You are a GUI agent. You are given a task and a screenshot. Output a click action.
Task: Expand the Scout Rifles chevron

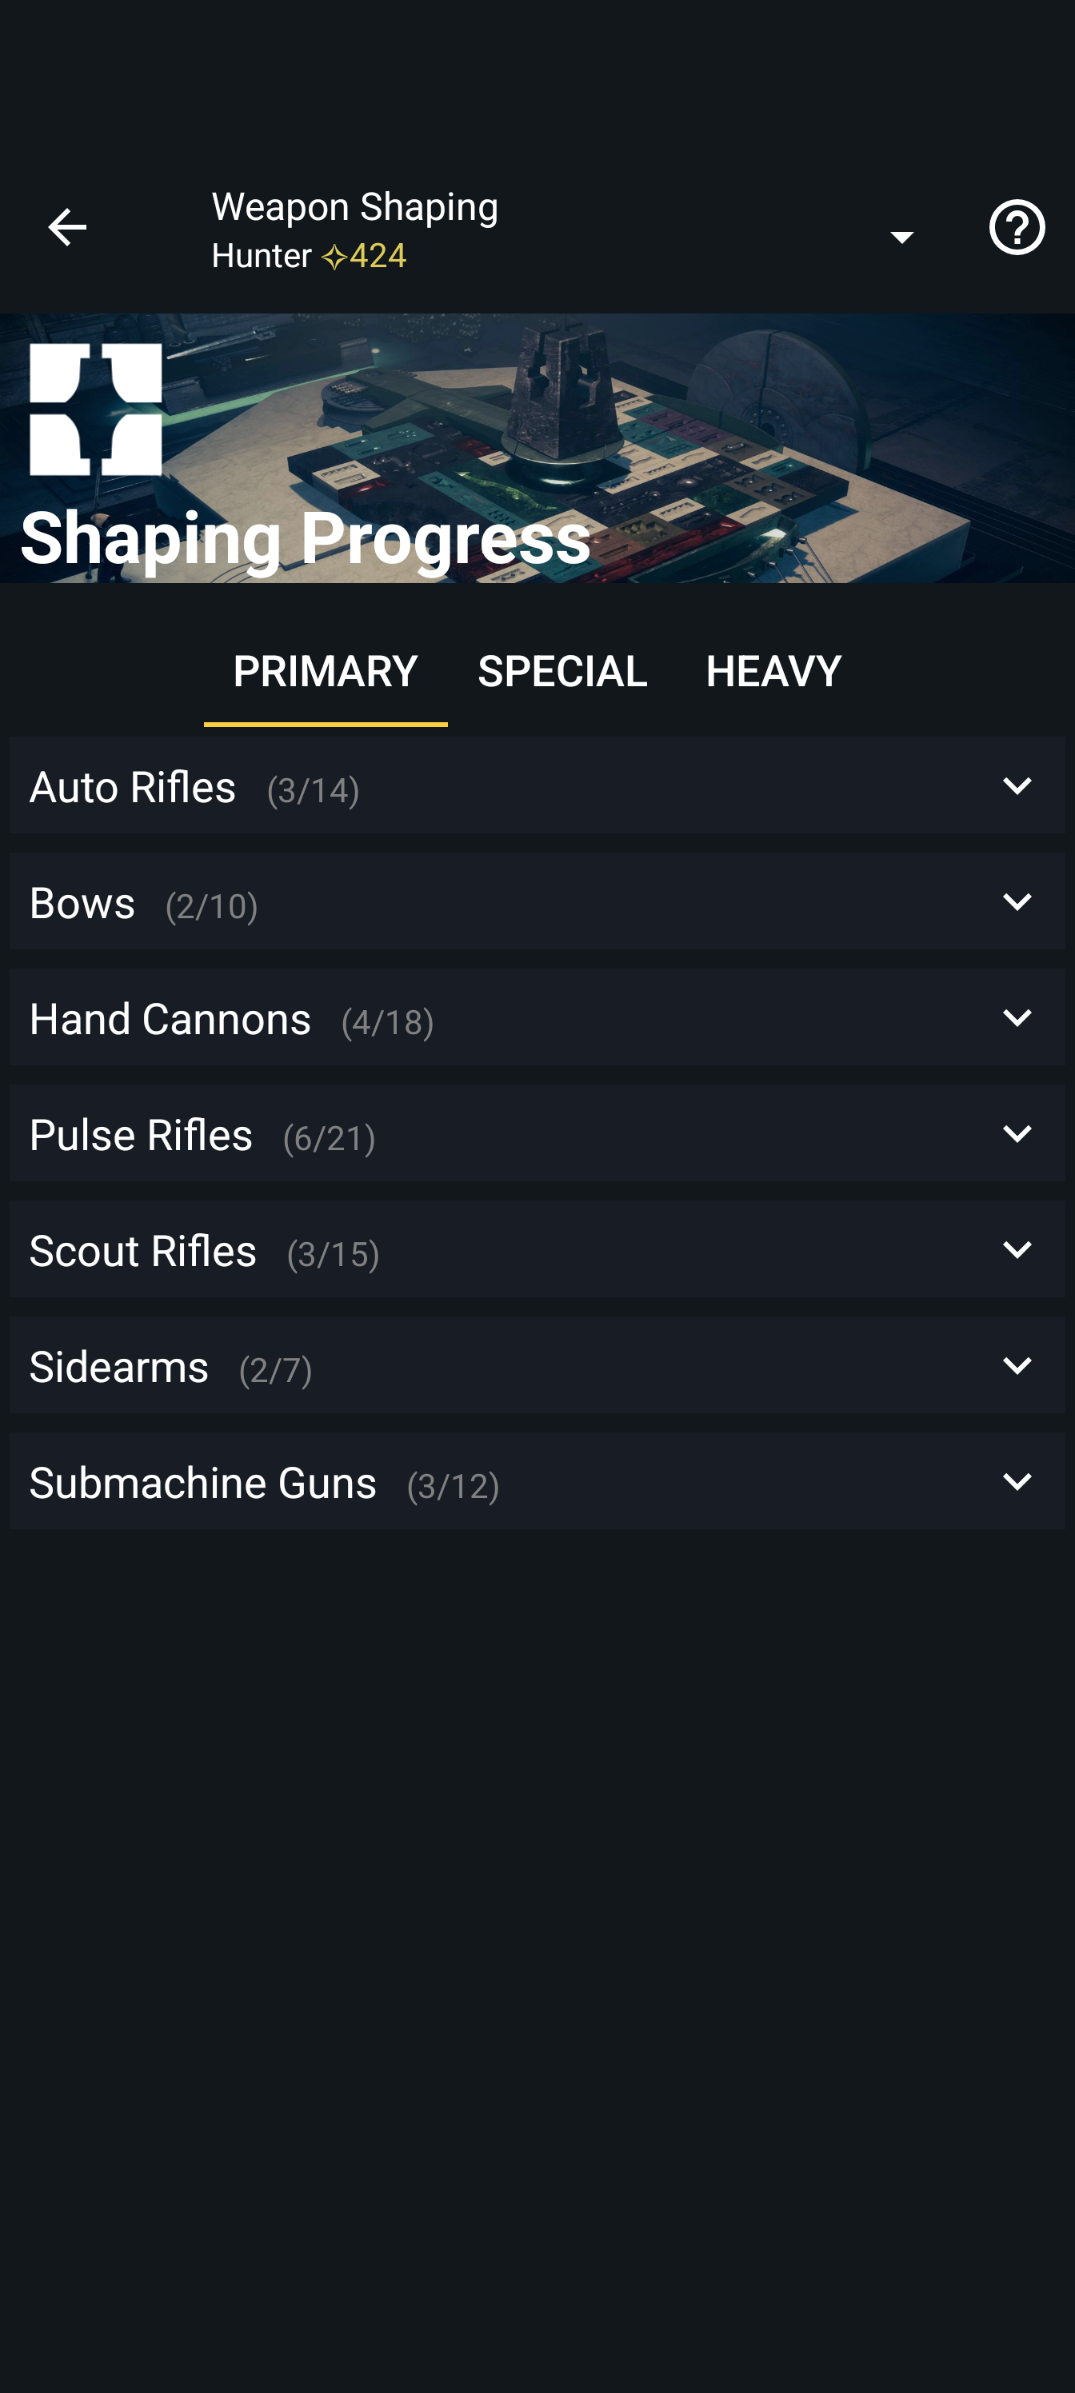[x=1016, y=1250]
